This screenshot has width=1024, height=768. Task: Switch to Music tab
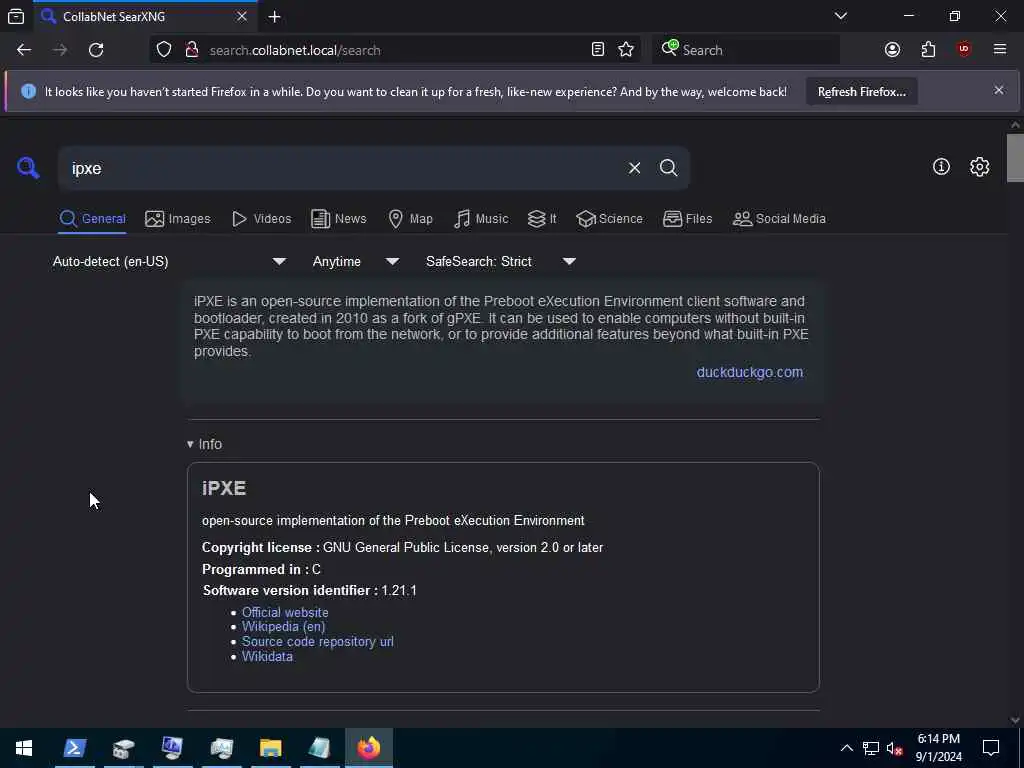[481, 219]
